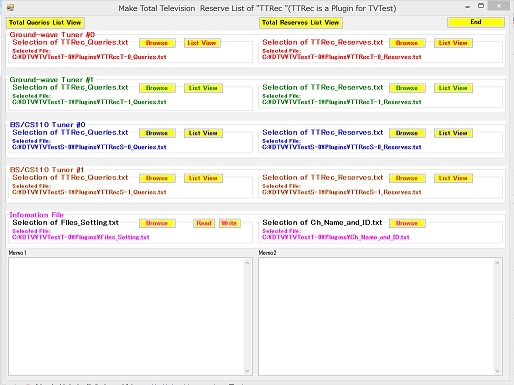Browse Queries file for Ground-wave Tuner #0
The height and width of the screenshot is (385, 514).
coord(157,43)
